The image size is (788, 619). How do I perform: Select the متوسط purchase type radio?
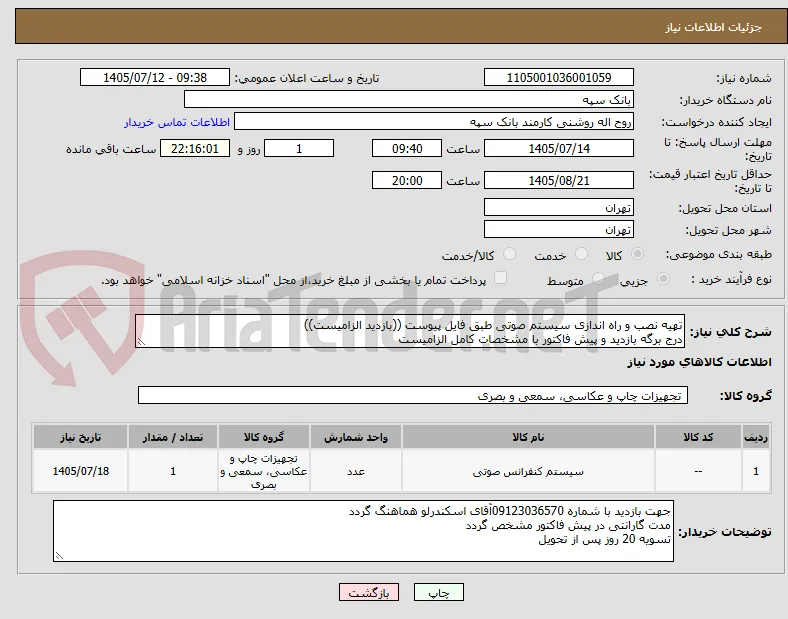pos(598,279)
